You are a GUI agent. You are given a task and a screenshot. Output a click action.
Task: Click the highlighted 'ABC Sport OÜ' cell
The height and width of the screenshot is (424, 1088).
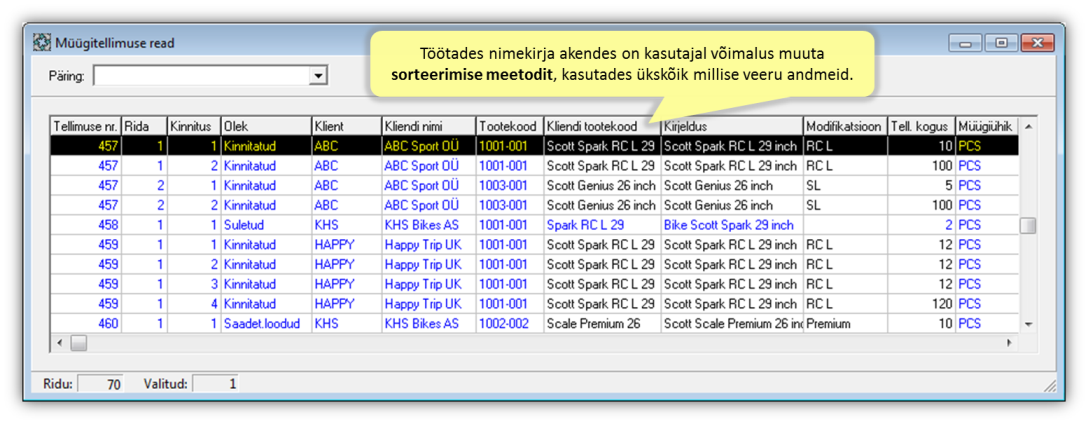click(428, 146)
